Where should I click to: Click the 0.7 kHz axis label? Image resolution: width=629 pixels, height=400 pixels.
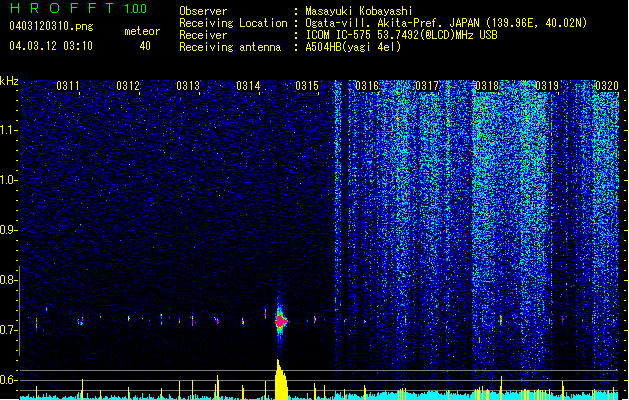point(8,330)
